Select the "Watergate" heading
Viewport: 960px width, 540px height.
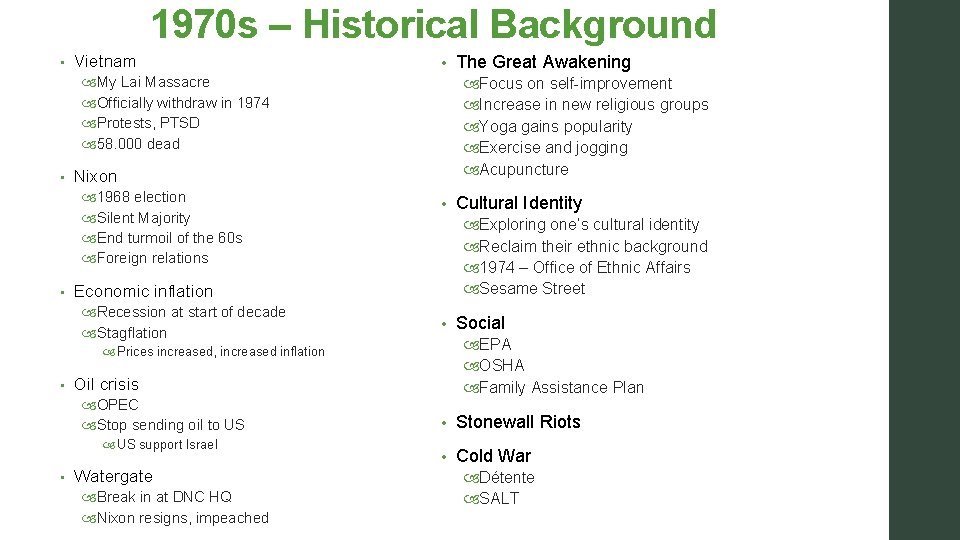tap(113, 476)
